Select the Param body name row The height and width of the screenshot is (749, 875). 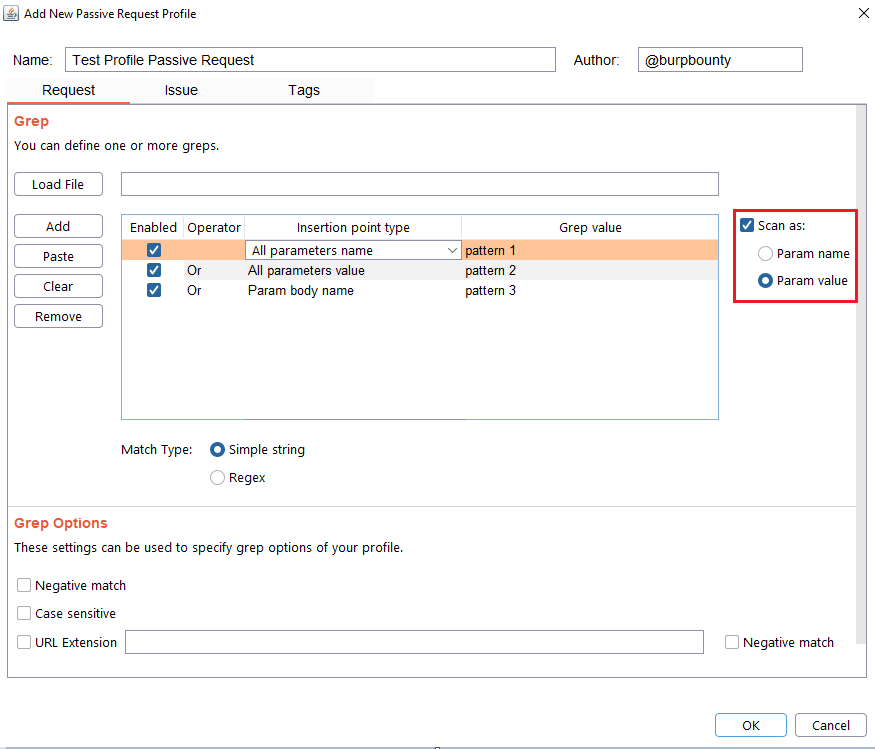point(300,291)
